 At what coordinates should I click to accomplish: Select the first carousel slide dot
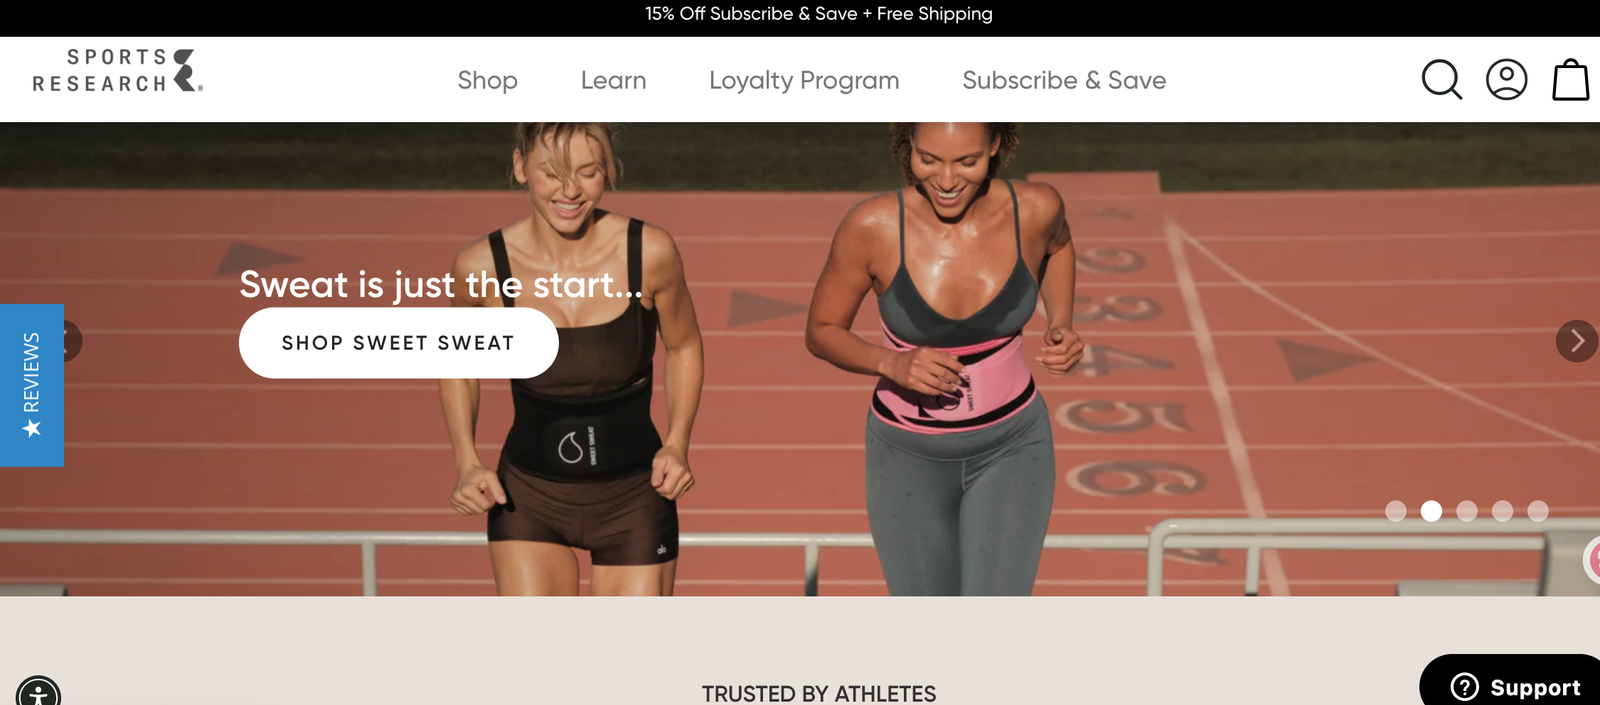[x=1396, y=511]
